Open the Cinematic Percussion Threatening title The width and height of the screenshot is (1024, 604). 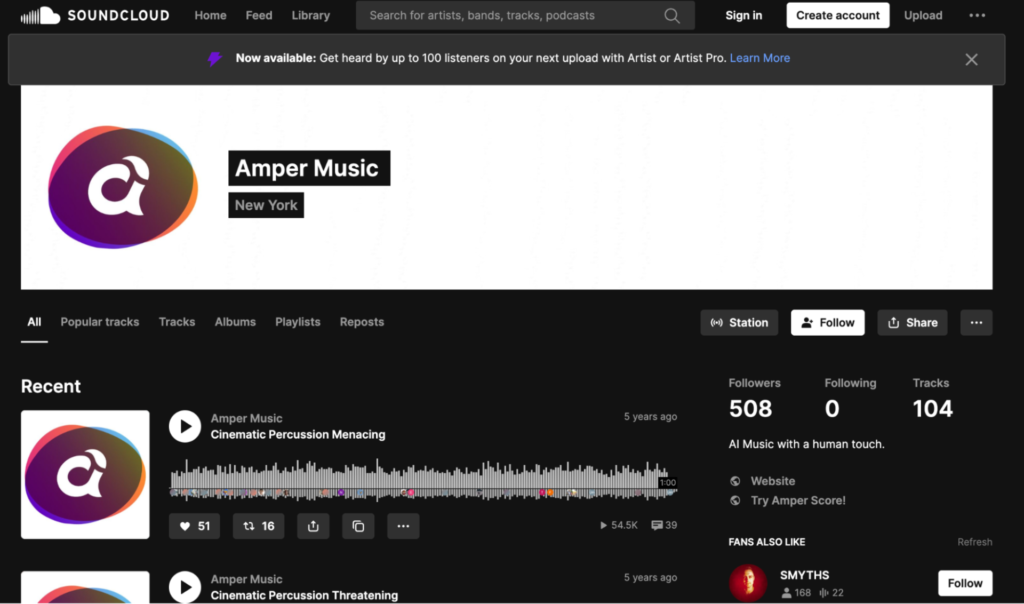[304, 596]
